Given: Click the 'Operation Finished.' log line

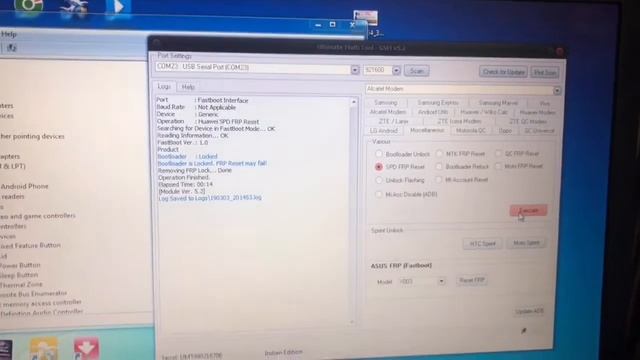Looking at the screenshot, I should click(184, 178).
